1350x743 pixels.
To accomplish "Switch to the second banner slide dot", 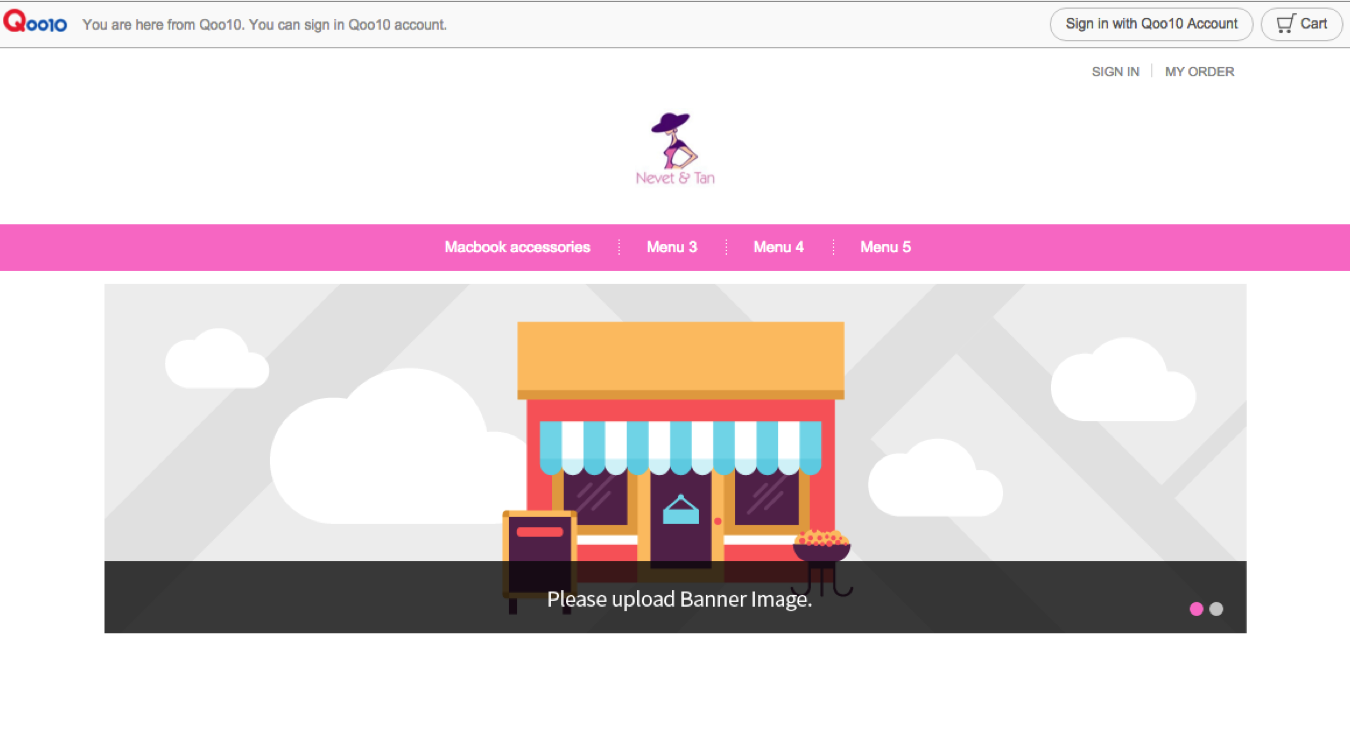I will (1216, 609).
